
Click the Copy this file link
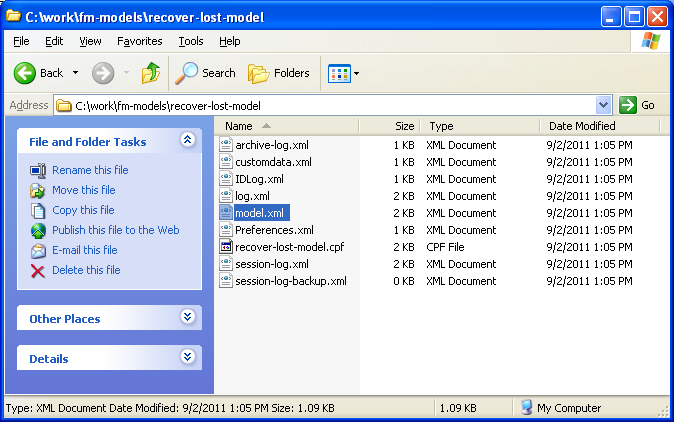click(83, 210)
